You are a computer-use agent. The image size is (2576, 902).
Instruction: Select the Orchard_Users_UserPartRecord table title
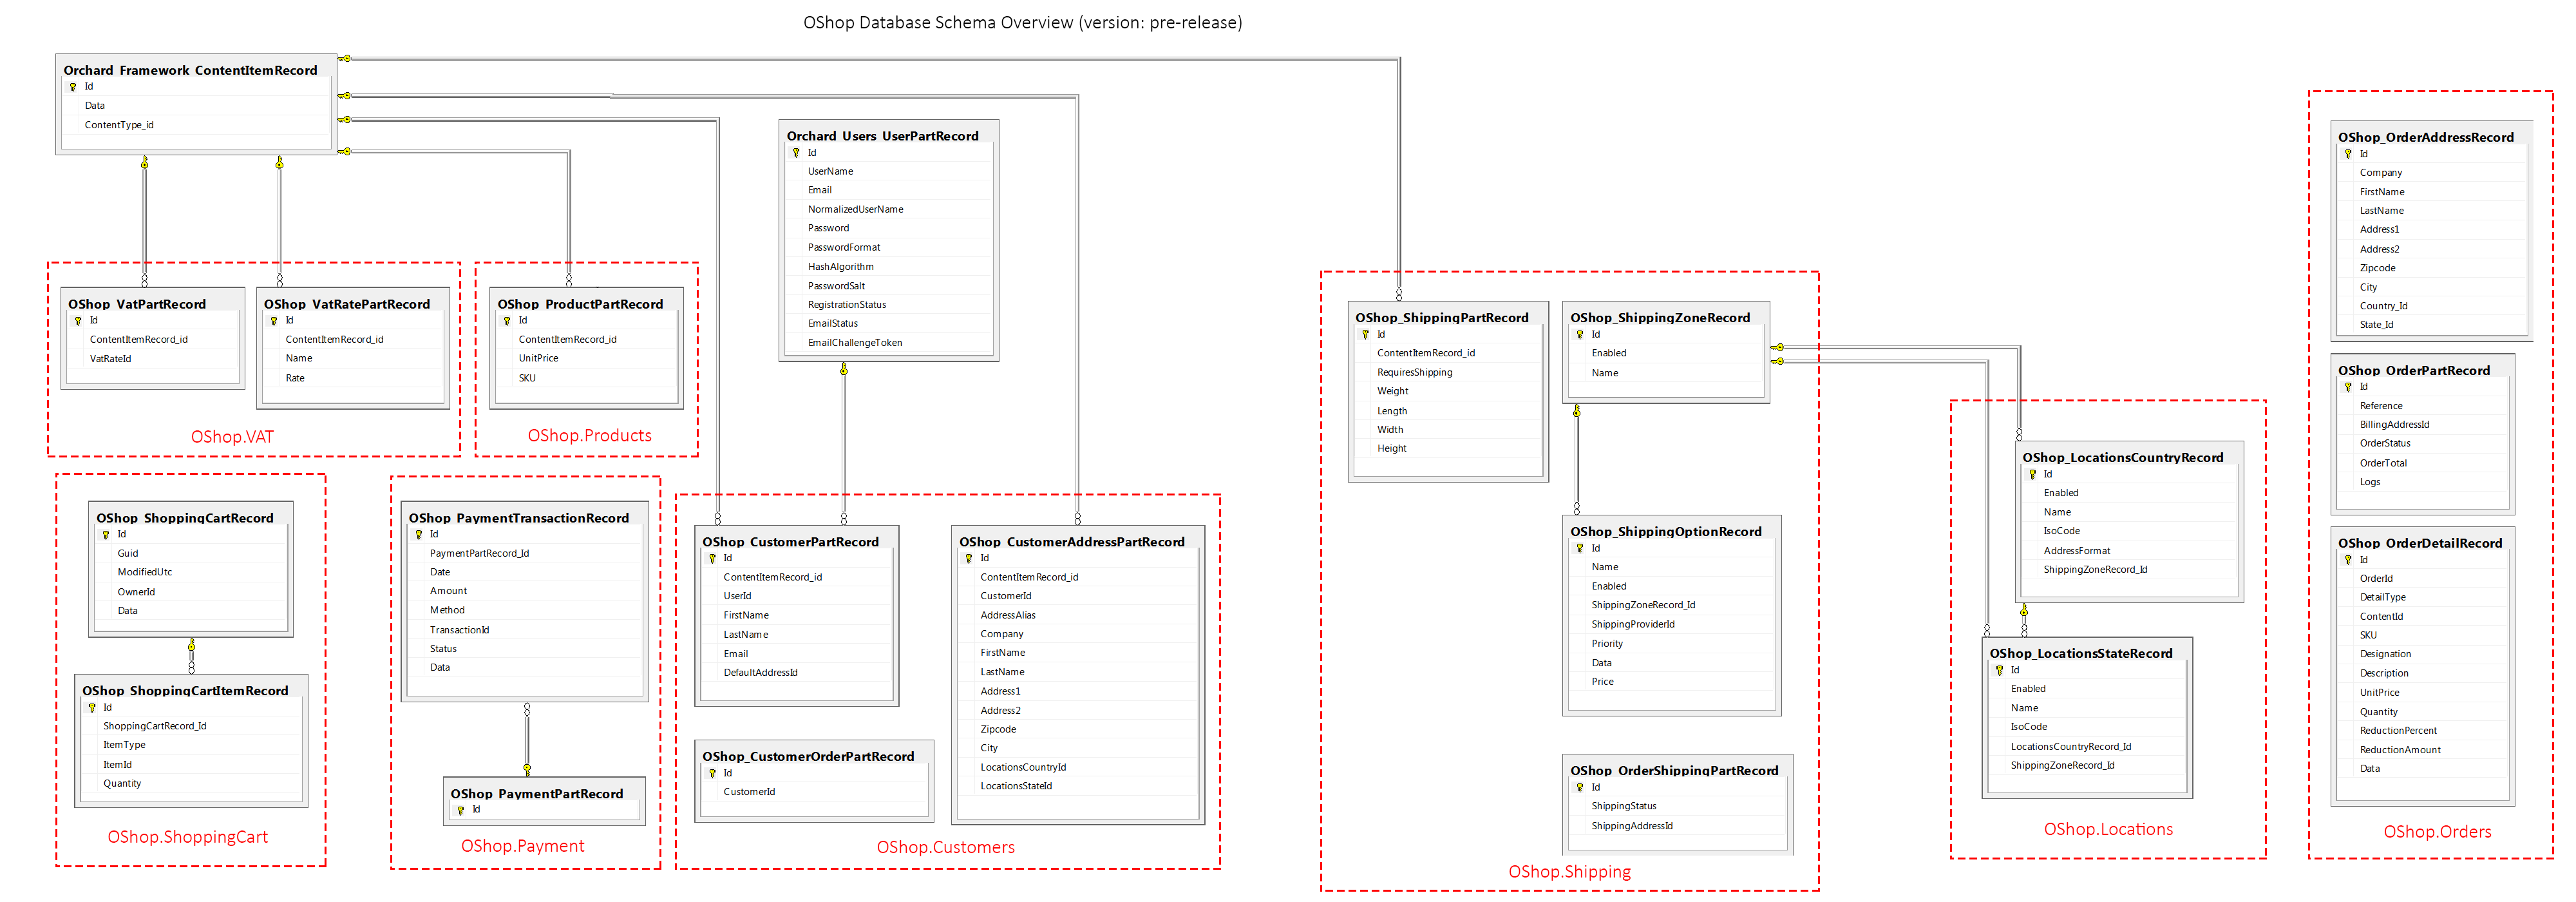pyautogui.click(x=882, y=136)
